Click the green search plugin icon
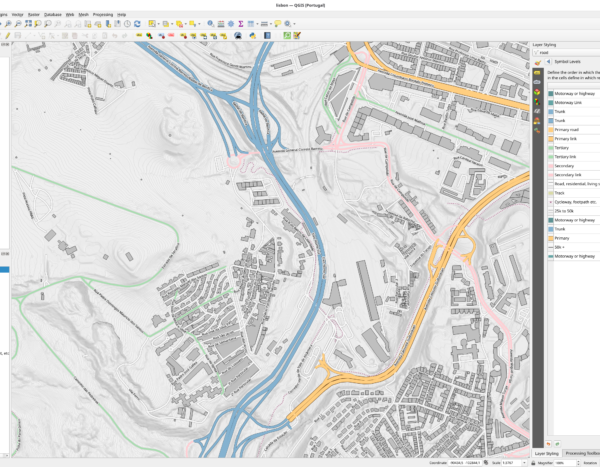600x467 pixels. (x=287, y=36)
